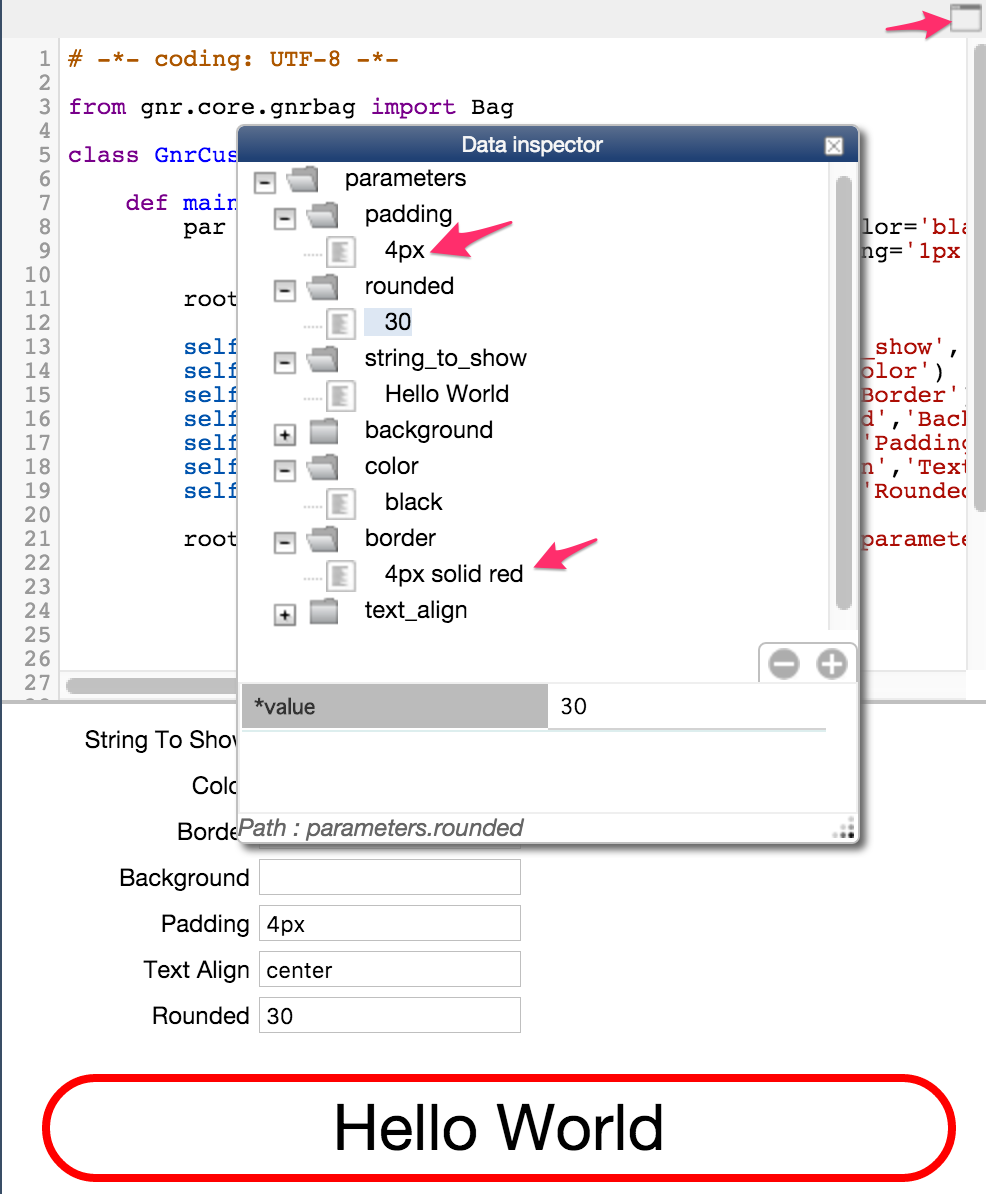The image size is (986, 1194).
Task: Click the Hello World rounded preview box
Action: coord(499,1128)
